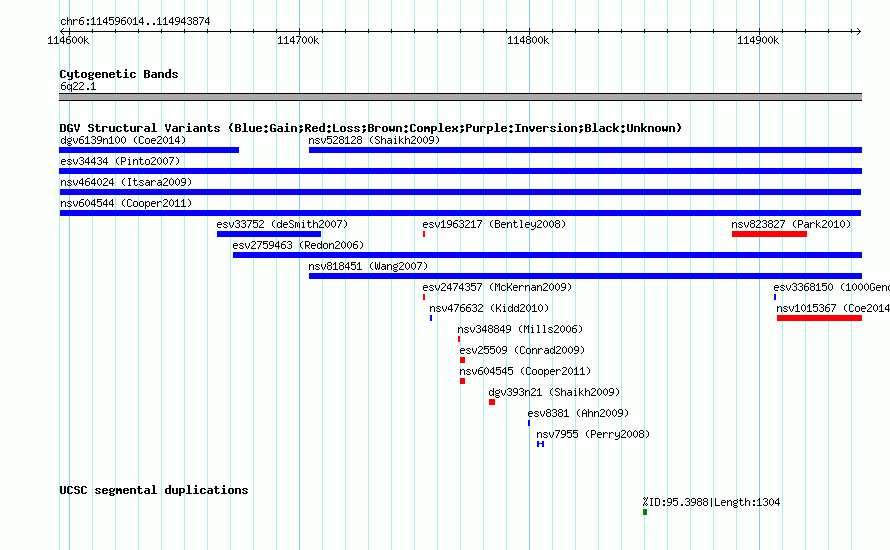Screen dimensions: 890x550
Task: Click the dgv393n21 (Shaikh2009) text label
Action: click(554, 392)
